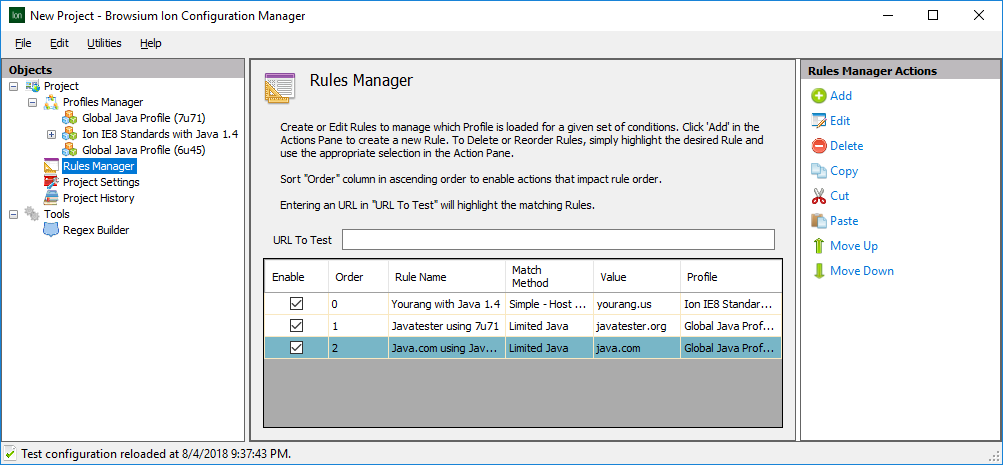Select Project Settings in the tree
This screenshot has height=466, width=1005.
pos(100,182)
